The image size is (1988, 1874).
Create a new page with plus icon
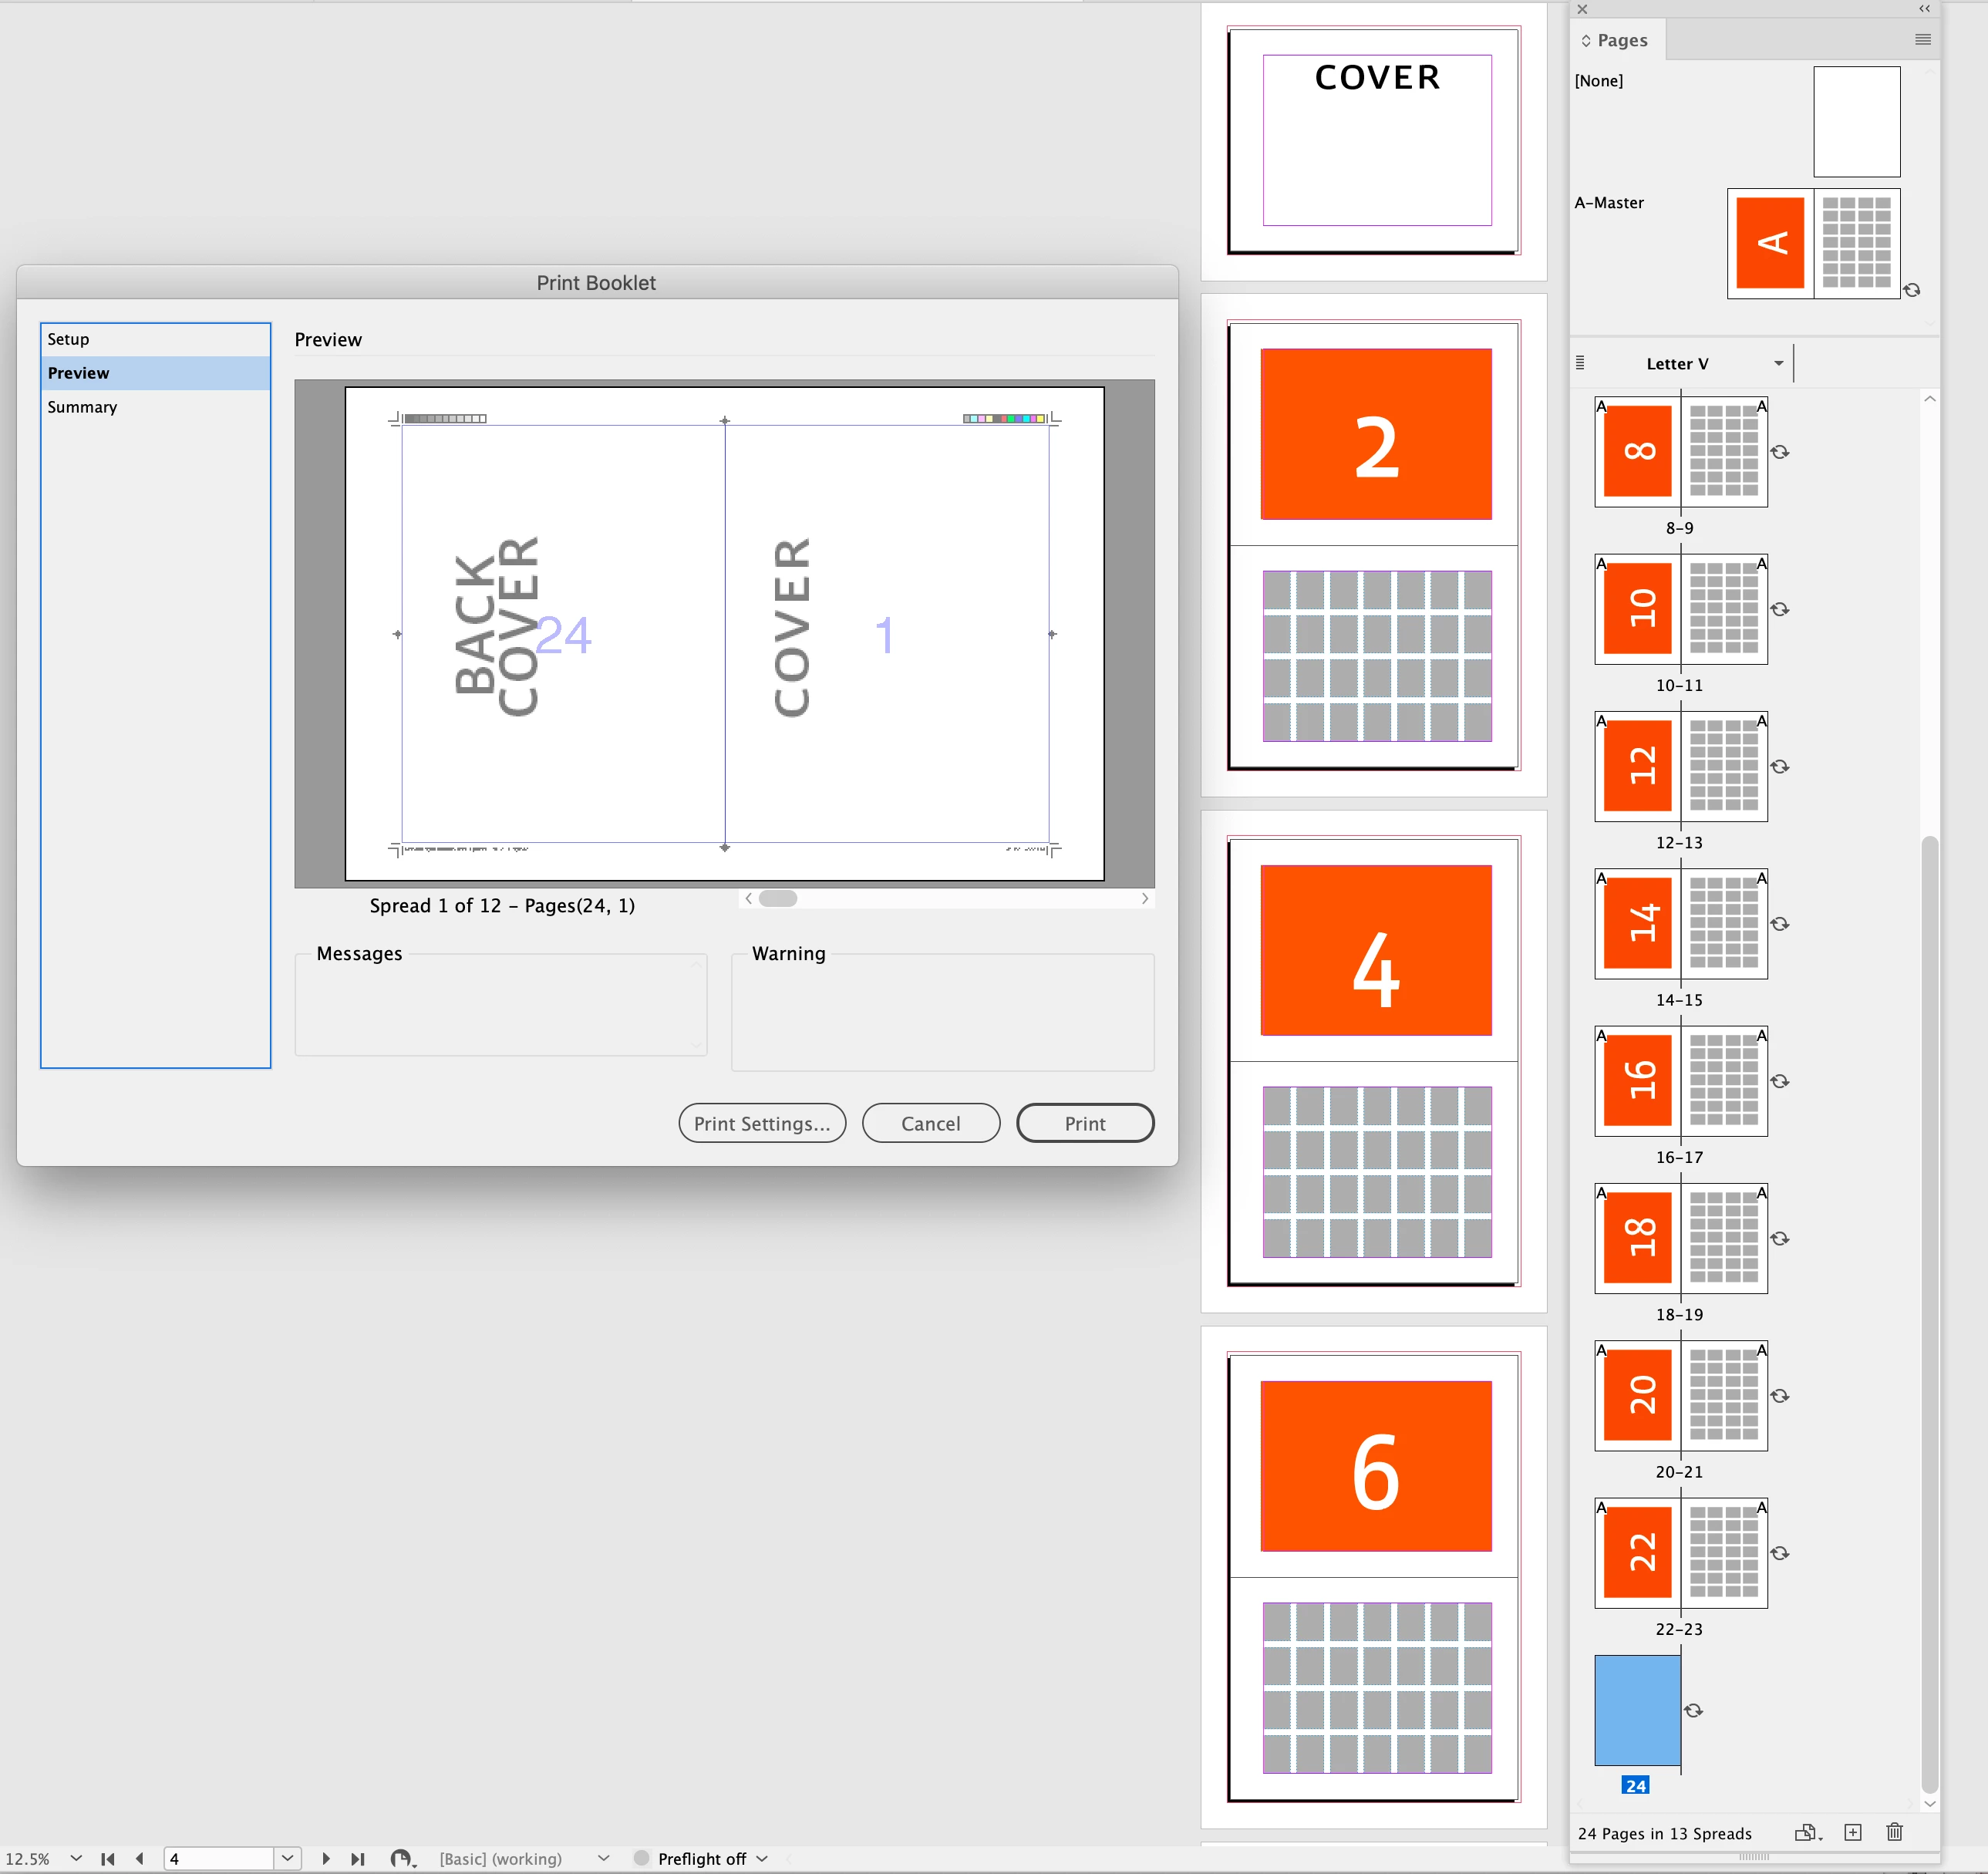click(1853, 1833)
